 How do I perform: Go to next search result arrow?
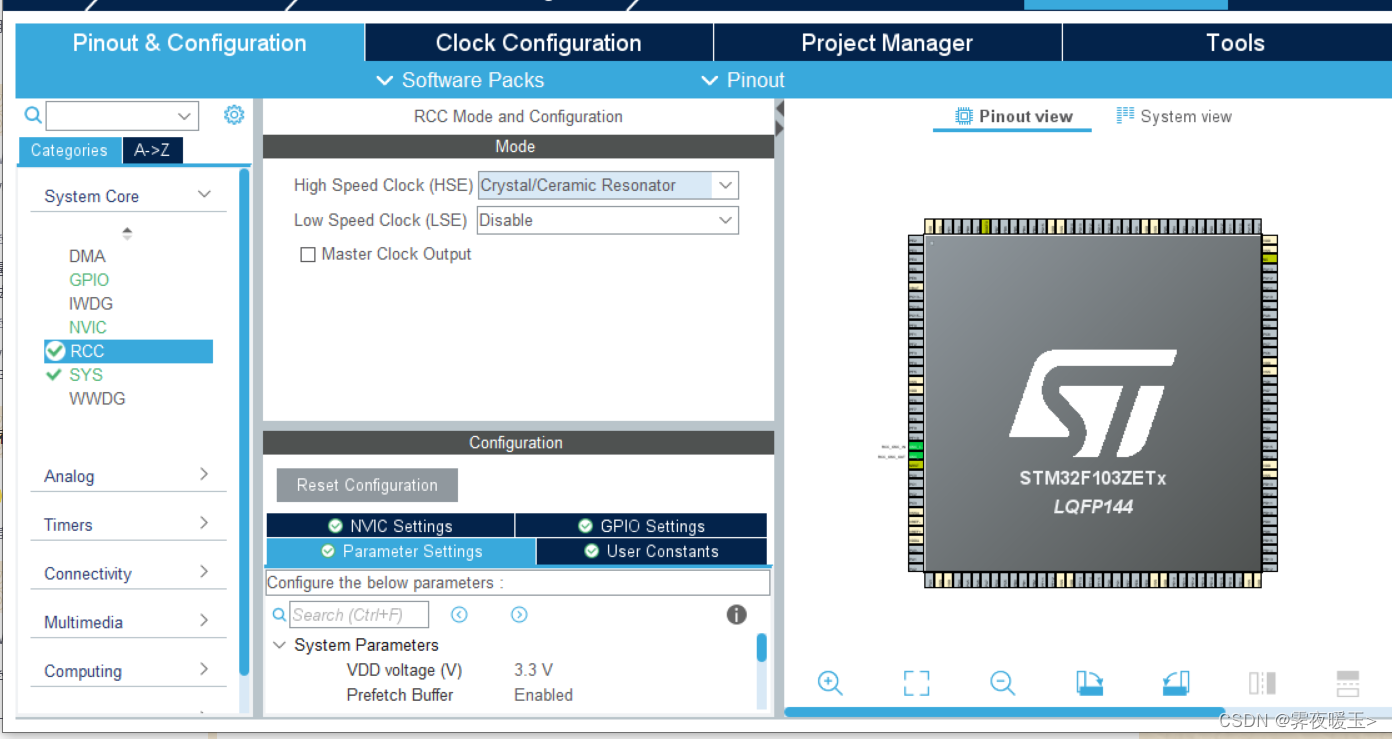(519, 615)
